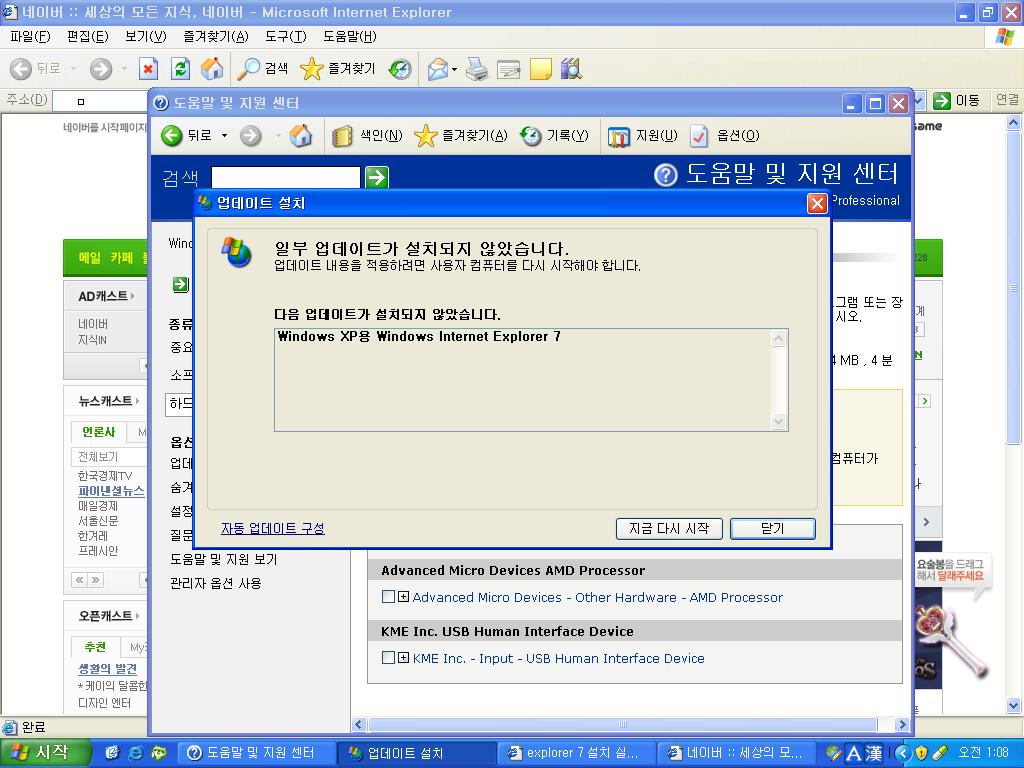Expand the AD캐스트 section arrow on Naver

coord(133,296)
